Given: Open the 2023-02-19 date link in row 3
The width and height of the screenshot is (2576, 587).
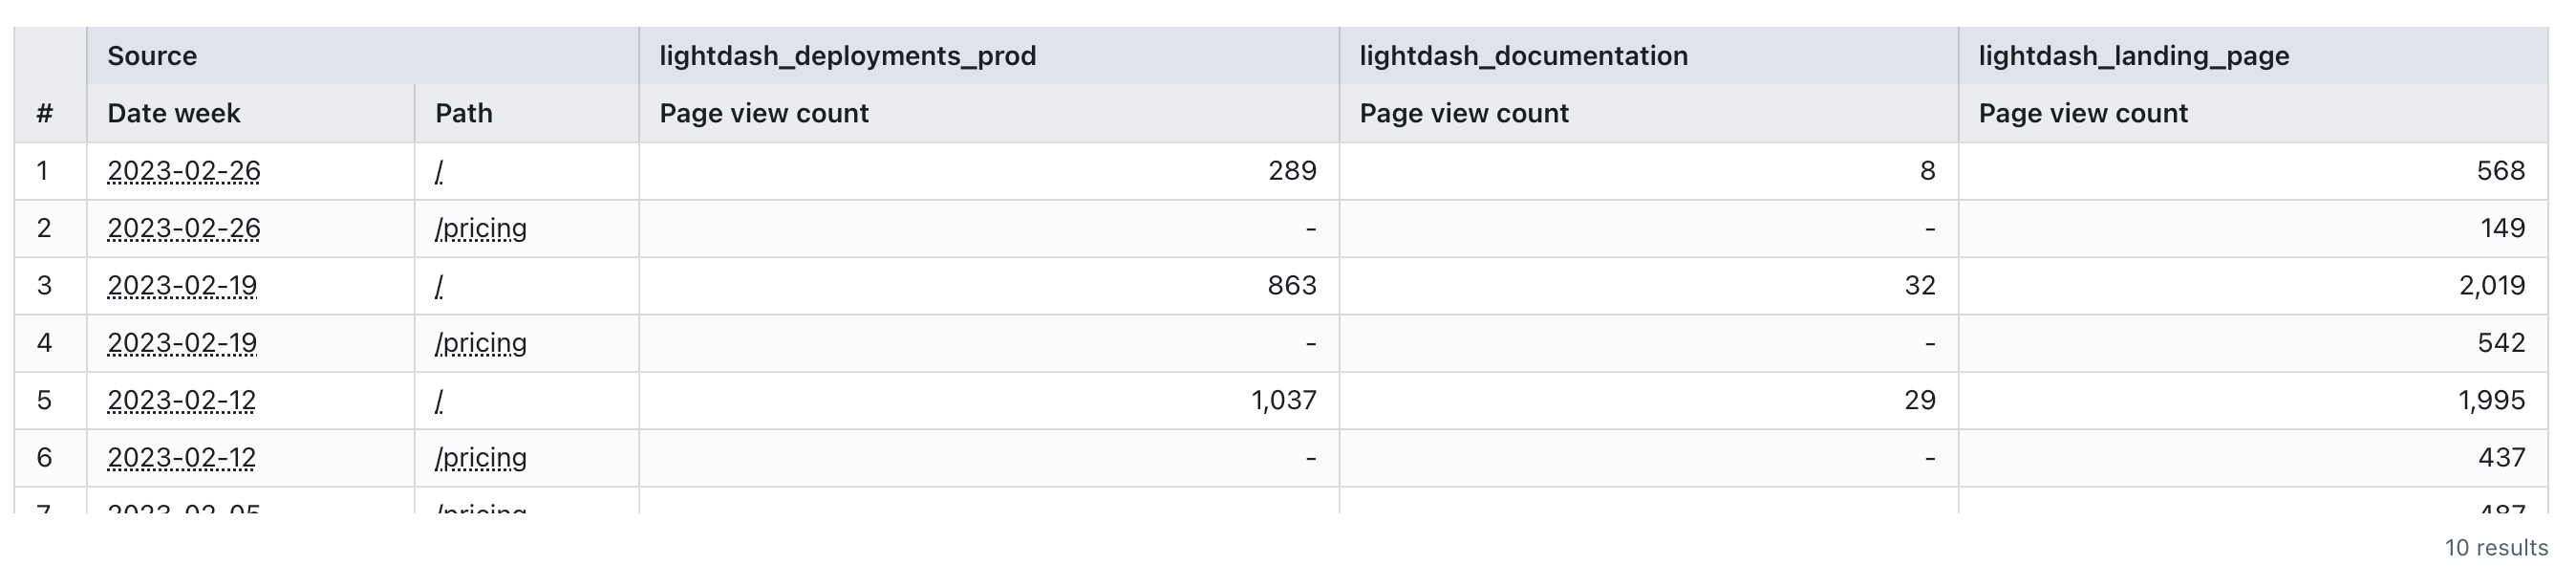Looking at the screenshot, I should point(184,285).
